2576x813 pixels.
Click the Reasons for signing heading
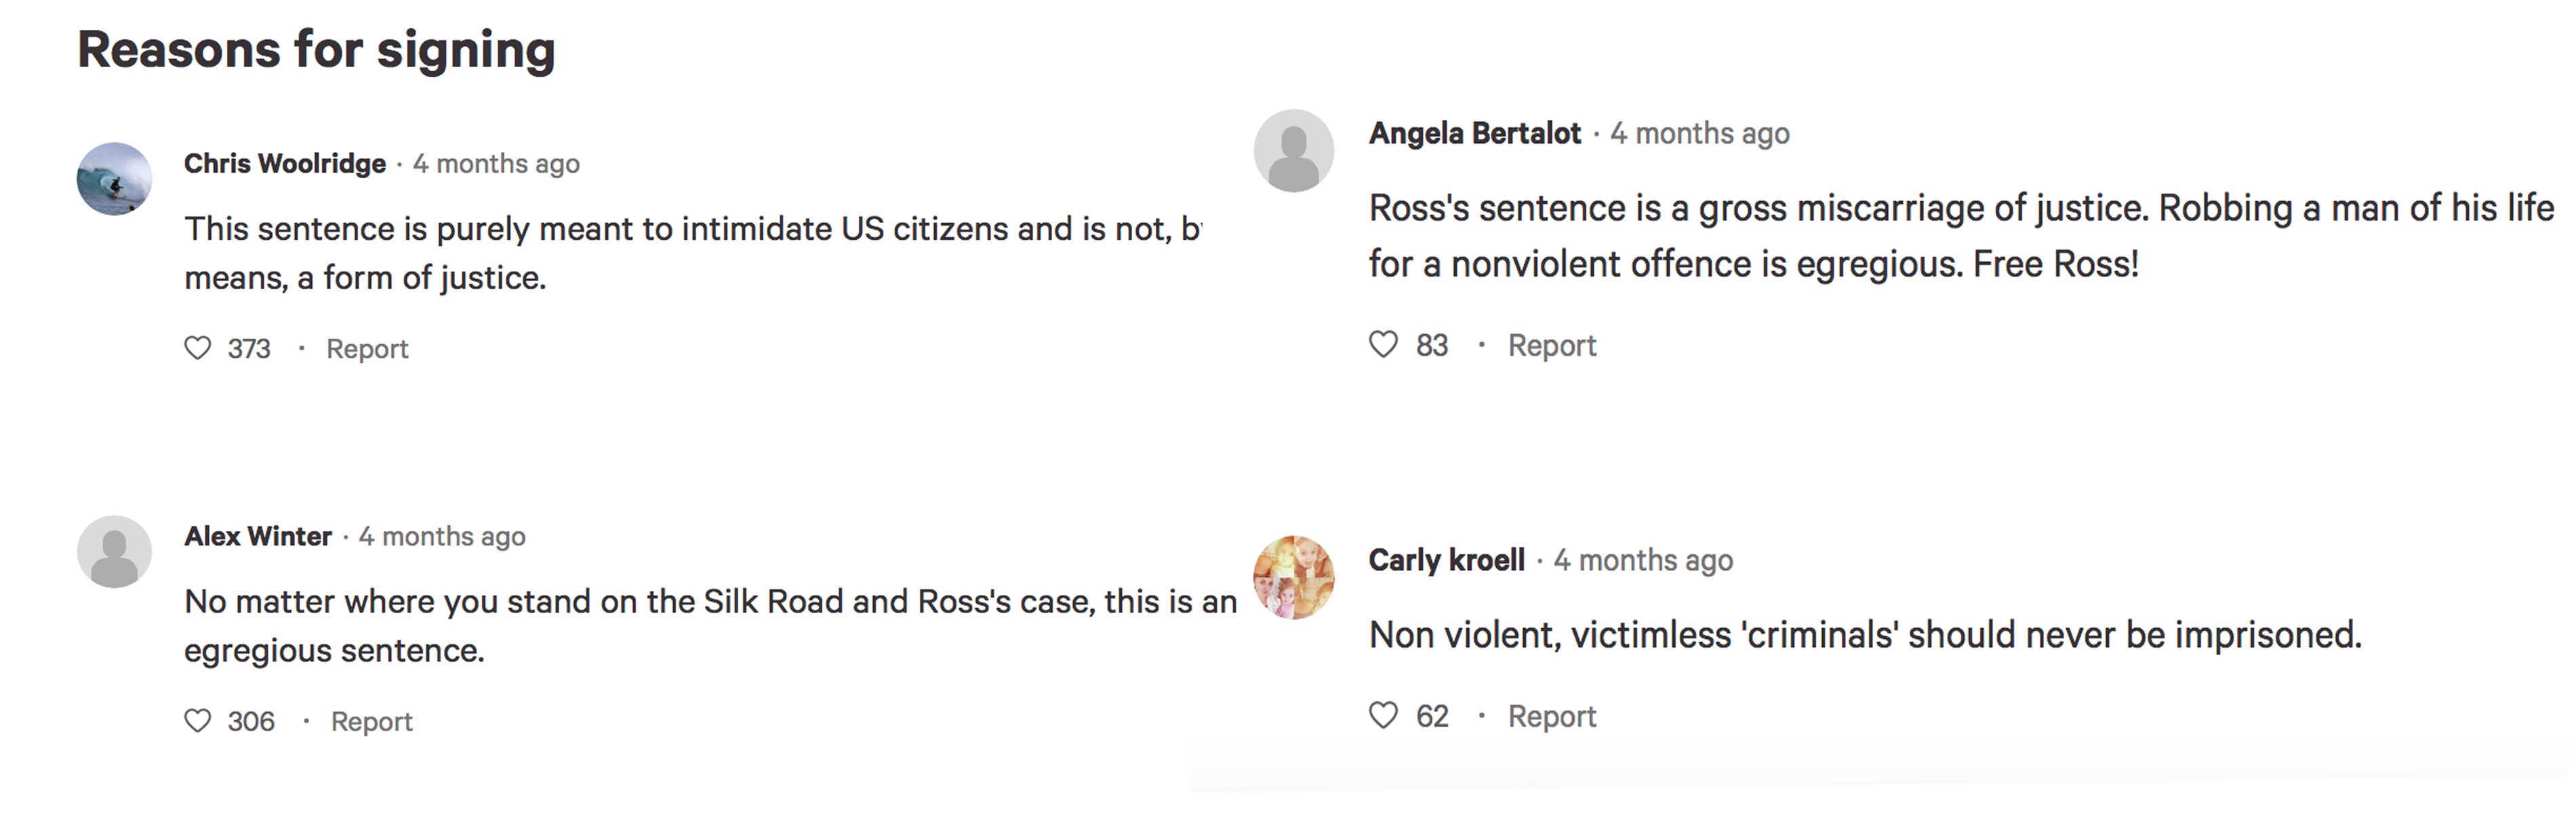coord(316,50)
